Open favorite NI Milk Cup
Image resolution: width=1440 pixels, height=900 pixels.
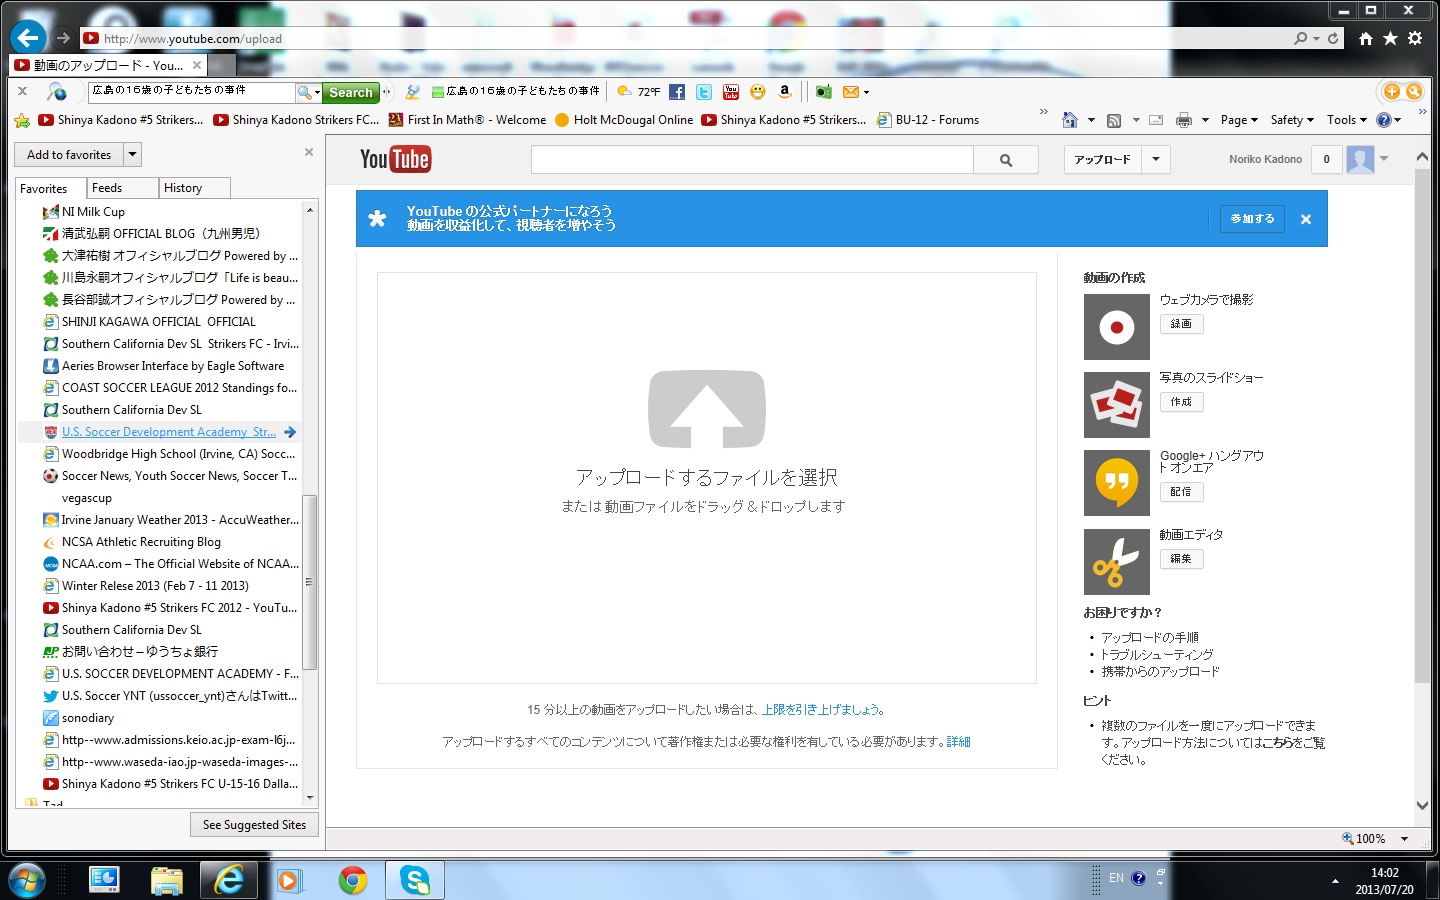point(93,212)
